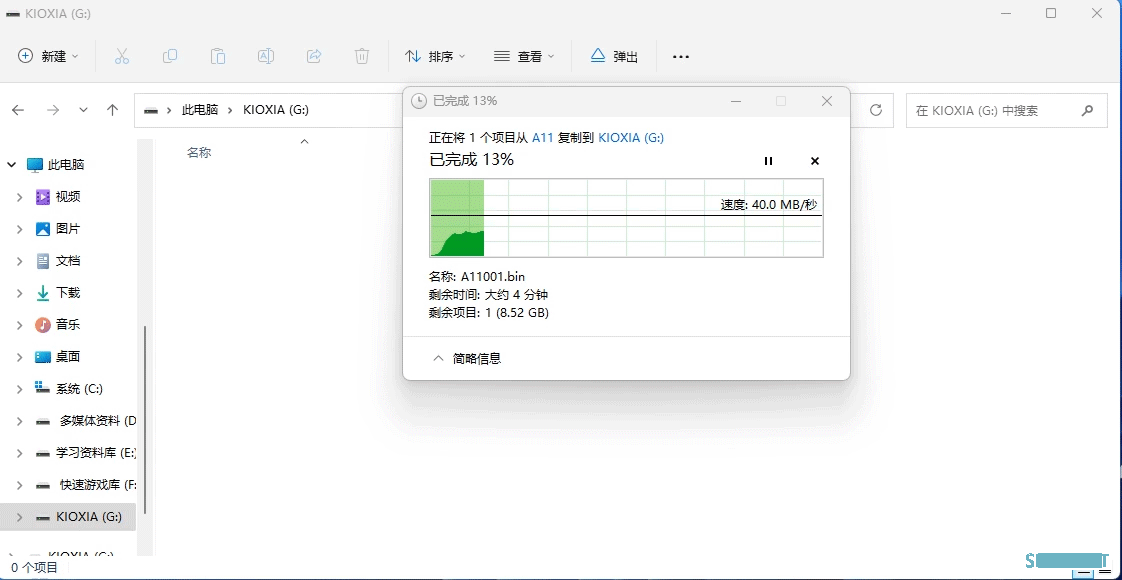Open the three-dot more options menu
Viewport: 1122px width, 580px height.
tap(681, 56)
